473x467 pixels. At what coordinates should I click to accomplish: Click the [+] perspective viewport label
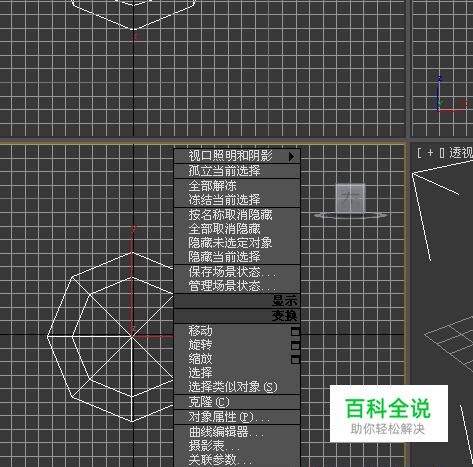(x=430, y=153)
